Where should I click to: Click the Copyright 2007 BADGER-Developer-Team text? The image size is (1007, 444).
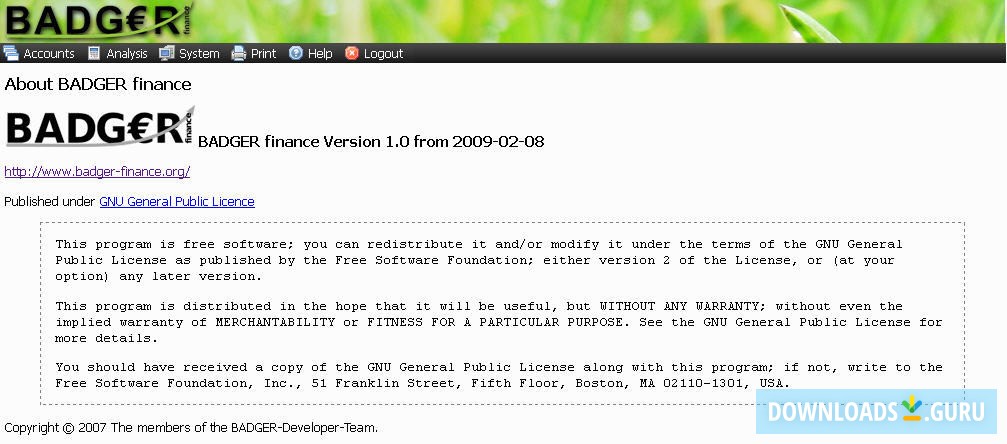pyautogui.click(x=191, y=427)
